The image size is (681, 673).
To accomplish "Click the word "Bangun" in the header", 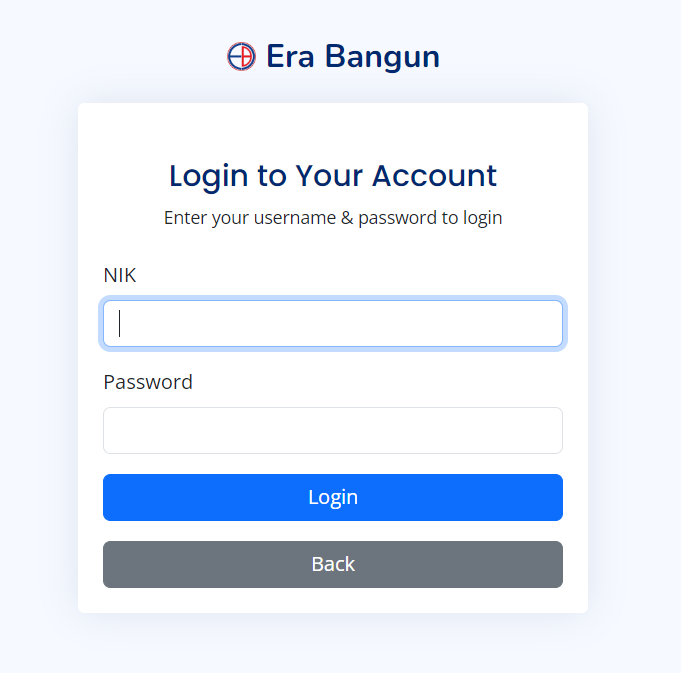I will pyautogui.click(x=383, y=57).
